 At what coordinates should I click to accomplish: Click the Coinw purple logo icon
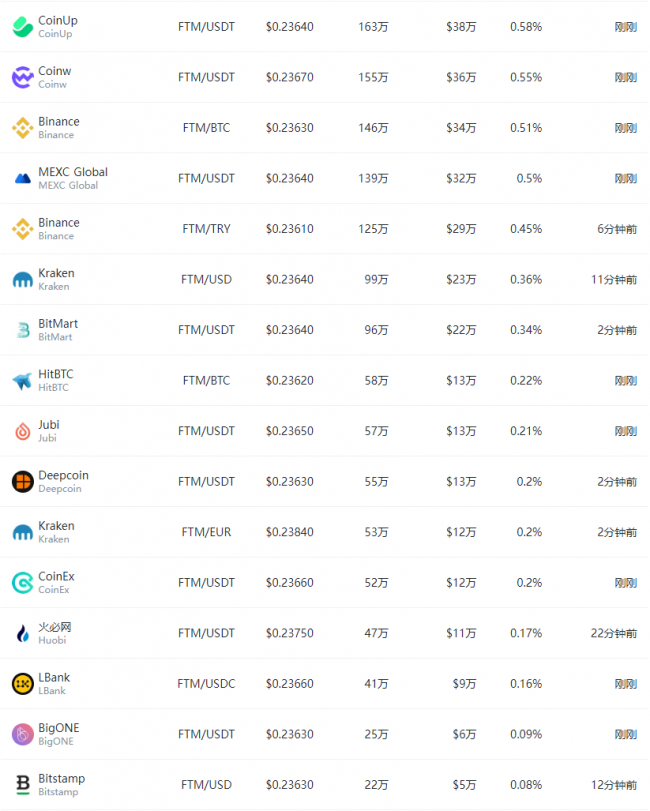(x=23, y=78)
